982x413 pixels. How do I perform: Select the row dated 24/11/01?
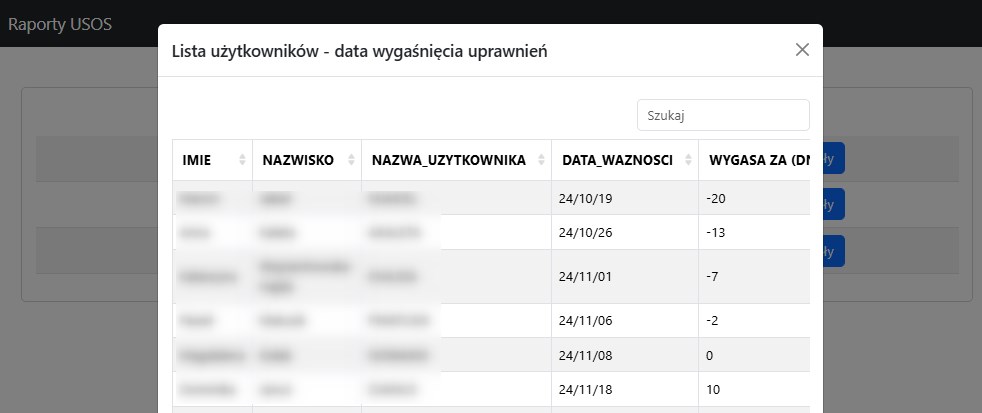click(491, 276)
